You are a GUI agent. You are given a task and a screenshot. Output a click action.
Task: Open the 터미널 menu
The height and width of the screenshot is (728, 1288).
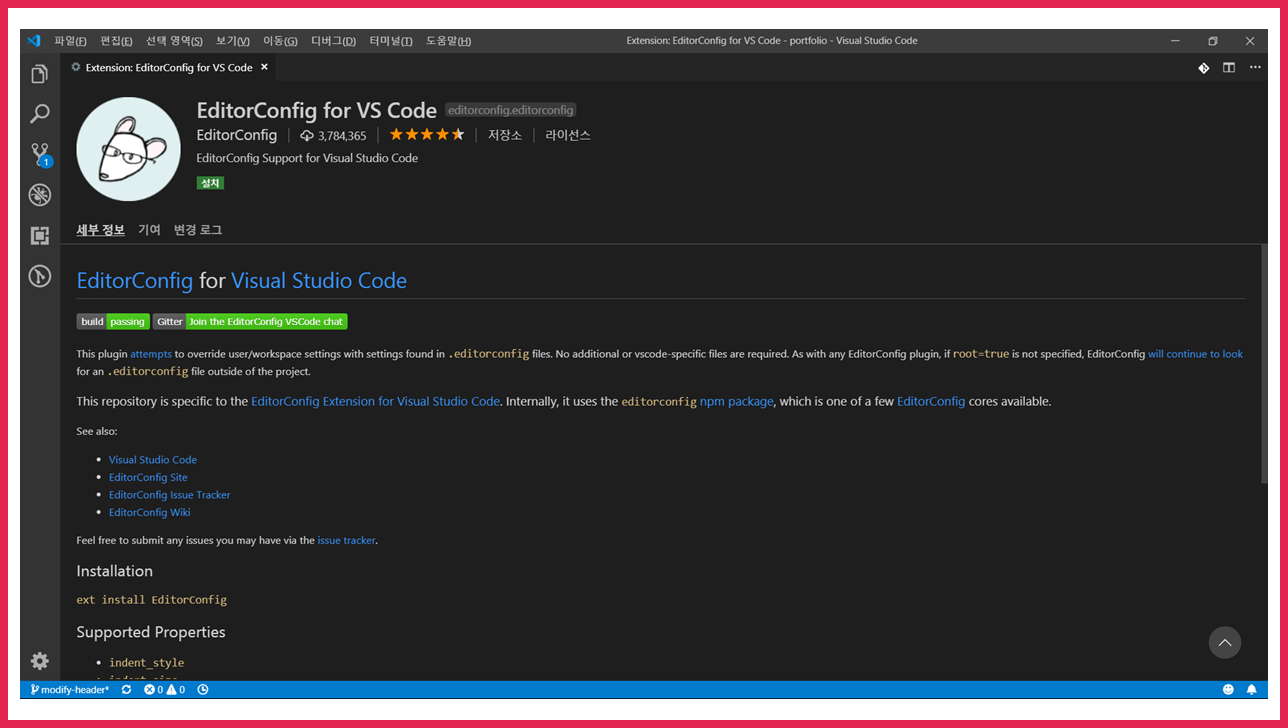tap(391, 41)
